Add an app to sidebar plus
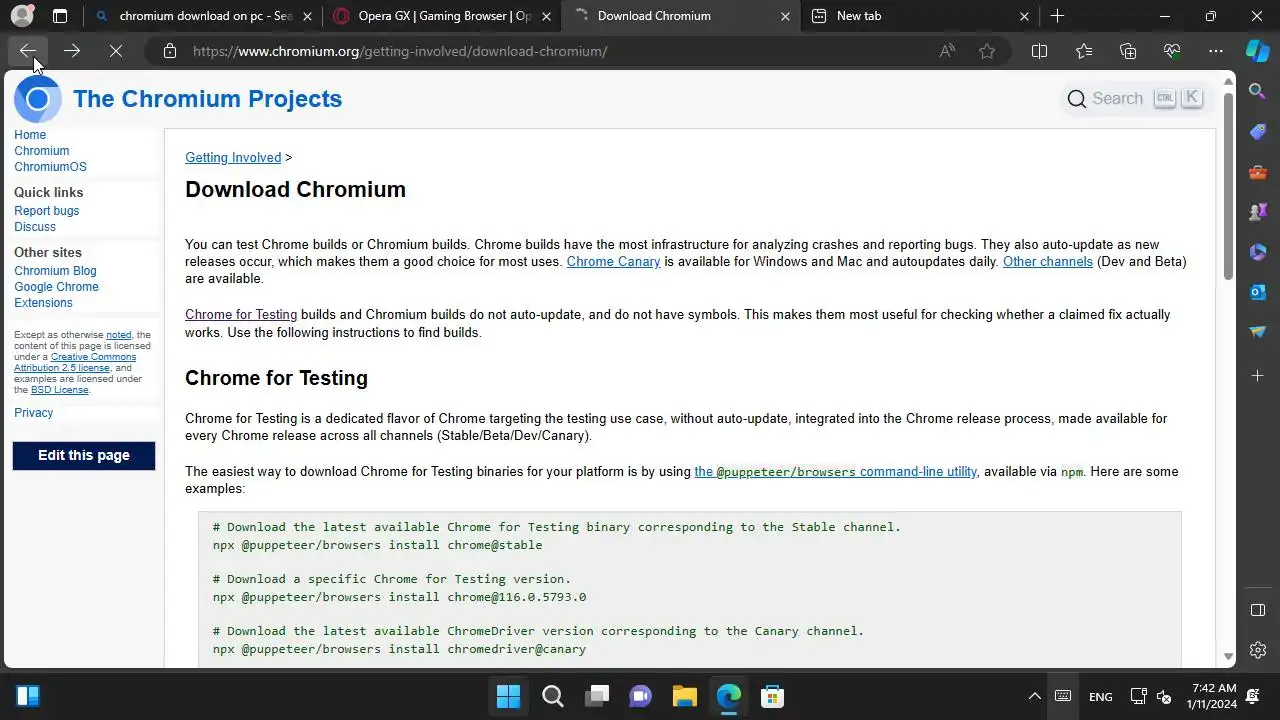 pos(1258,375)
